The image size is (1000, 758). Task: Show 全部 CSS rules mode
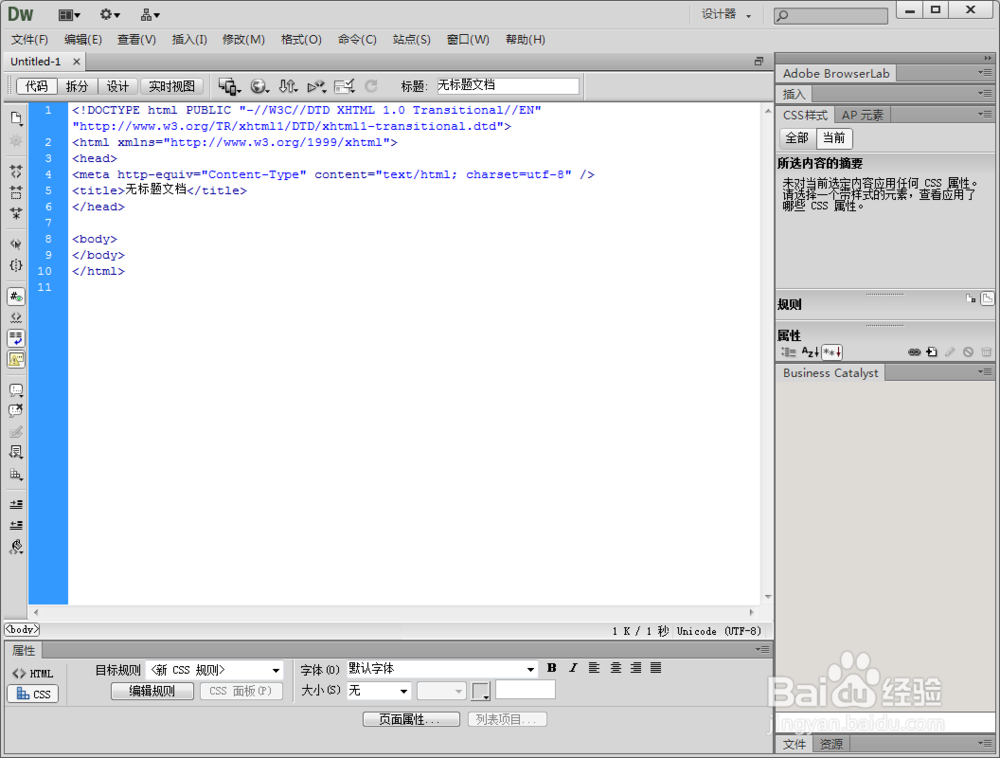coord(797,138)
